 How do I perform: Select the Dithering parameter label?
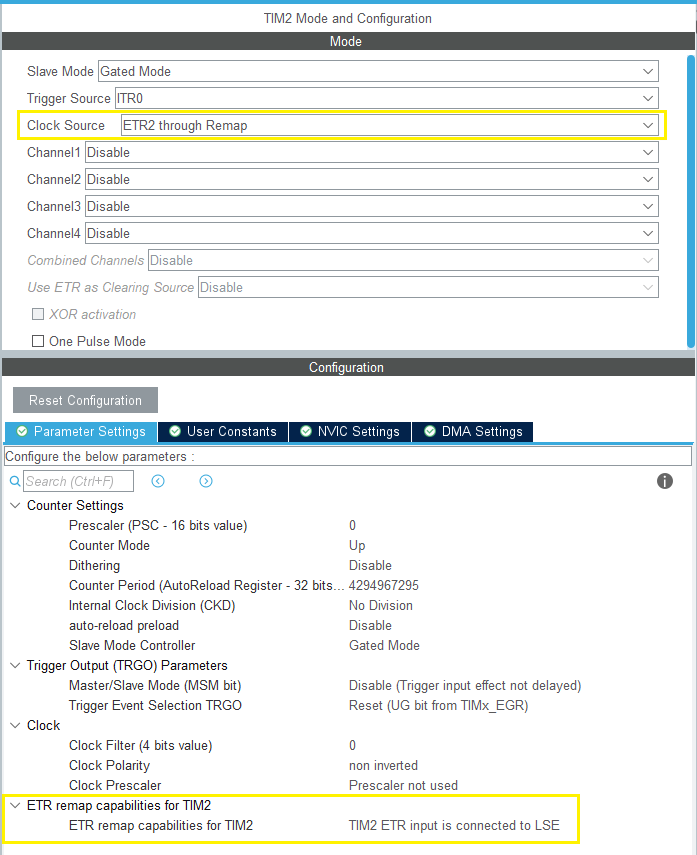94,565
